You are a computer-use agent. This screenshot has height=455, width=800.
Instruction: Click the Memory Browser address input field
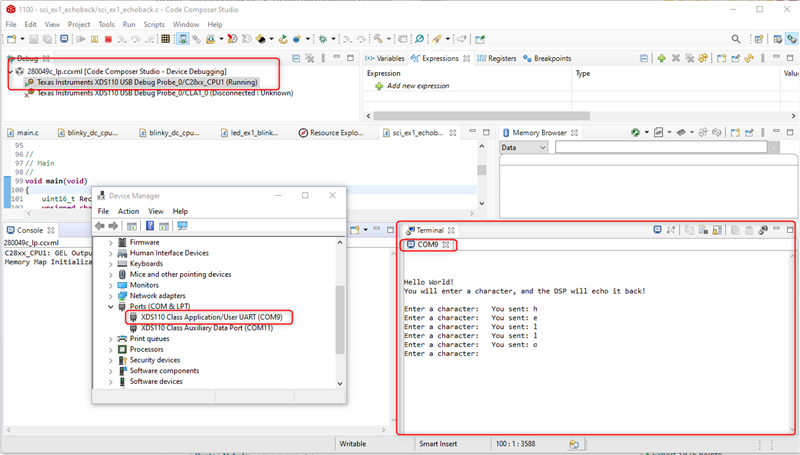pyautogui.click(x=661, y=147)
